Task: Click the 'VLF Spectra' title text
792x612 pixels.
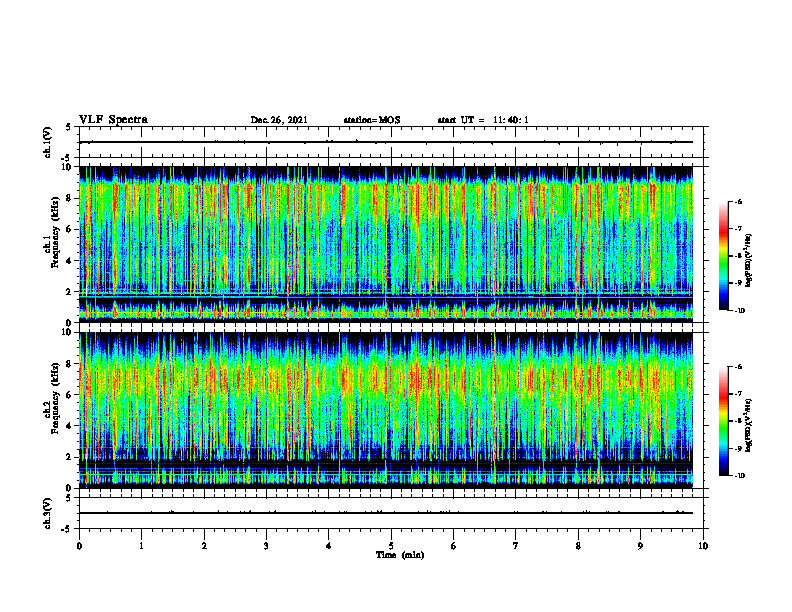Action: click(x=113, y=120)
